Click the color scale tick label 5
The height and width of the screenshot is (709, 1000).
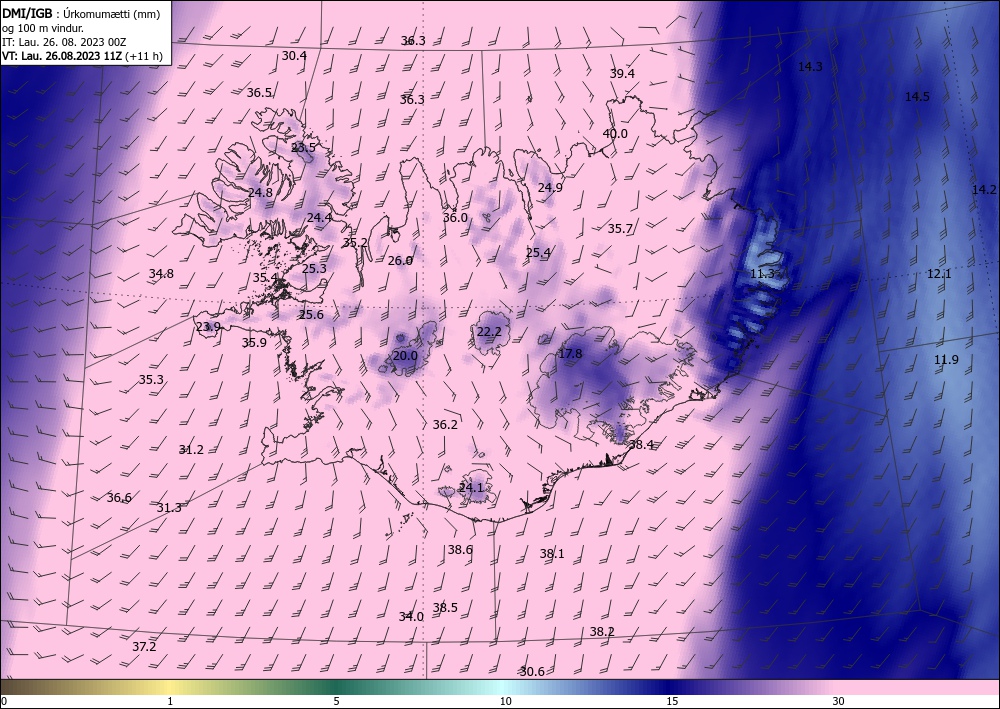tap(337, 701)
